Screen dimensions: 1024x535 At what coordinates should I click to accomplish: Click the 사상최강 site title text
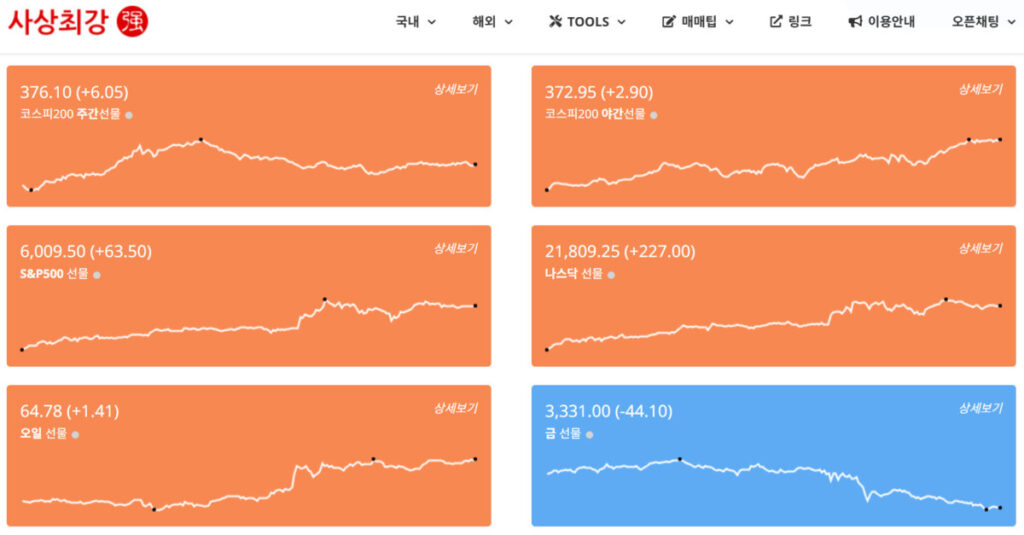[x=58, y=22]
